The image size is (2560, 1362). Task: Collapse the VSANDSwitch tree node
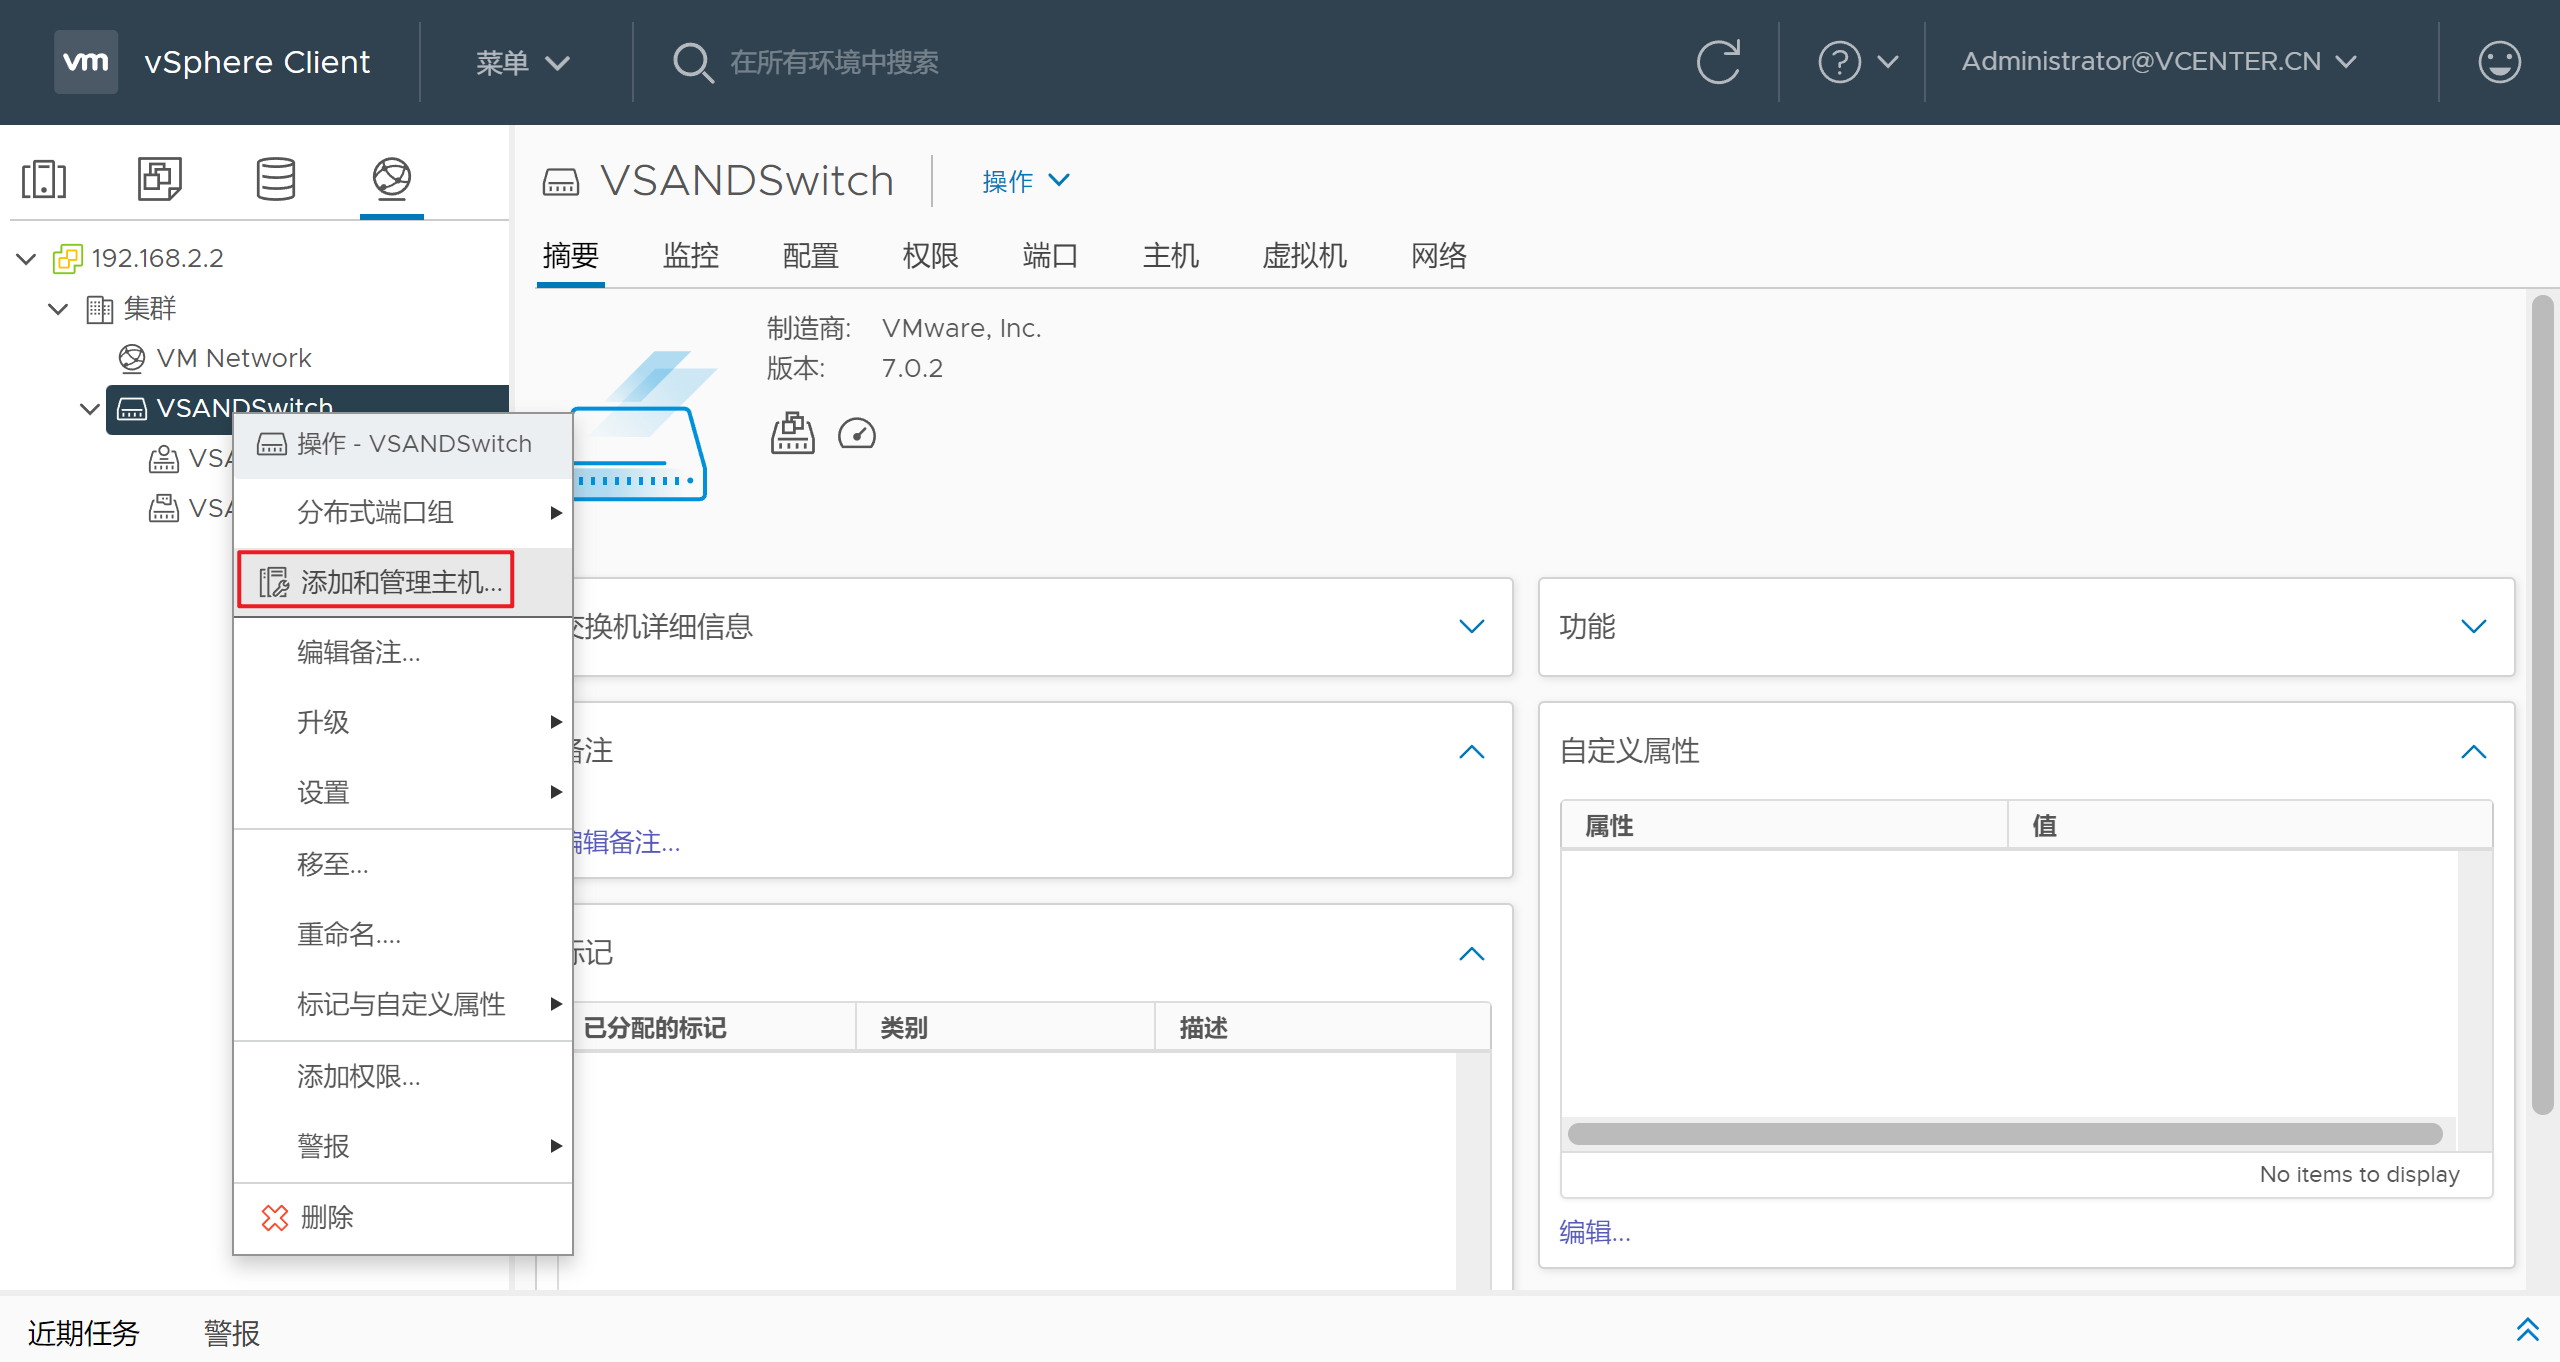point(90,409)
